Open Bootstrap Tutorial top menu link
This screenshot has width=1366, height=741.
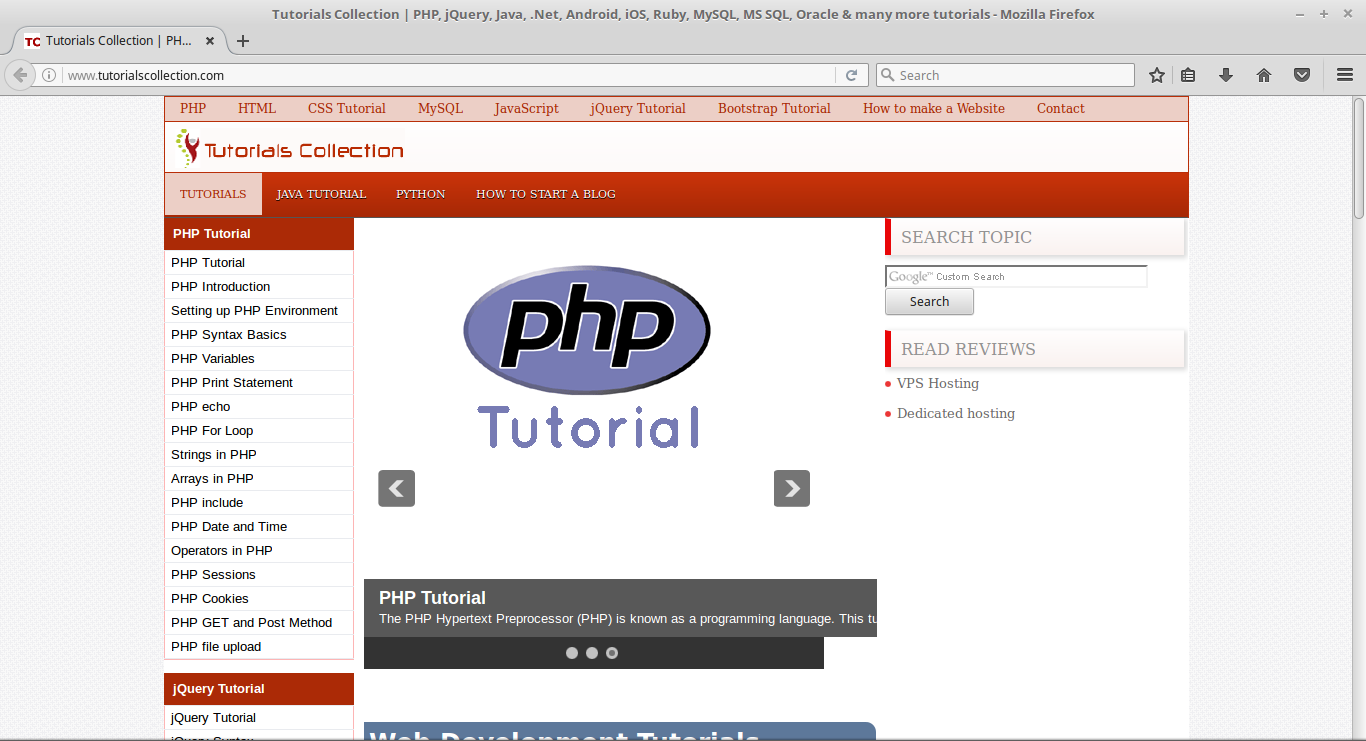[774, 109]
